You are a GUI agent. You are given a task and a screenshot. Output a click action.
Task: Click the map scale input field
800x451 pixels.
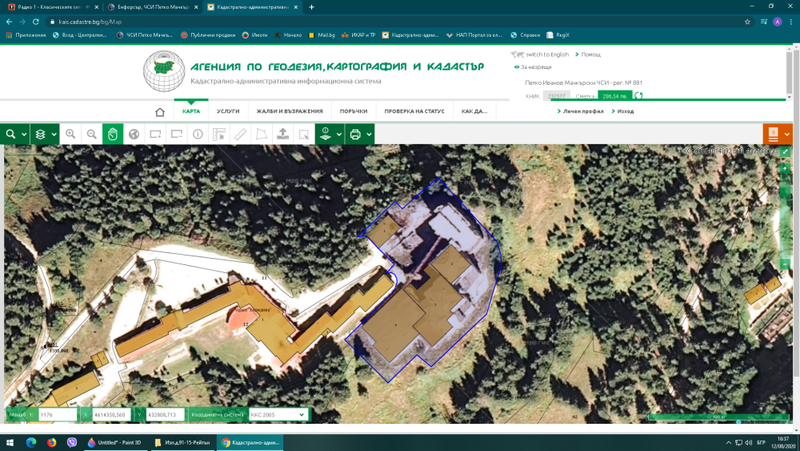[57, 414]
